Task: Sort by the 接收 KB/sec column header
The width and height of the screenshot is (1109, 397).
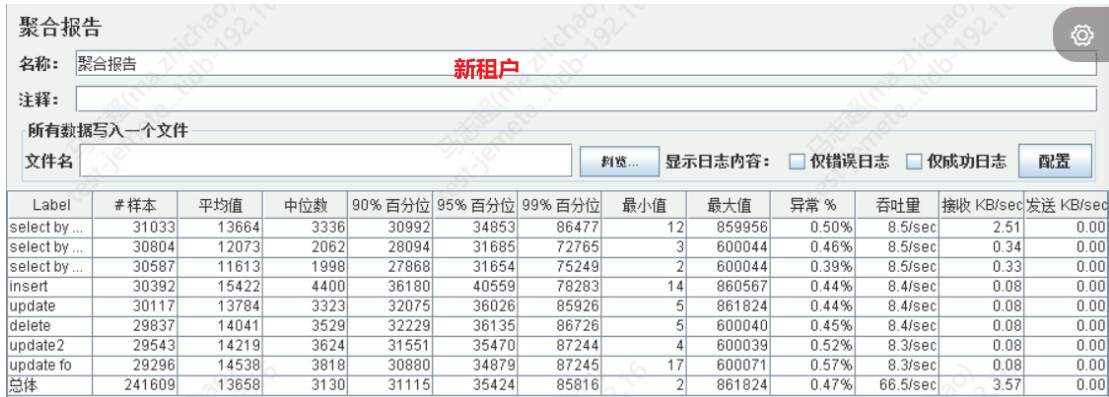Action: coord(982,205)
